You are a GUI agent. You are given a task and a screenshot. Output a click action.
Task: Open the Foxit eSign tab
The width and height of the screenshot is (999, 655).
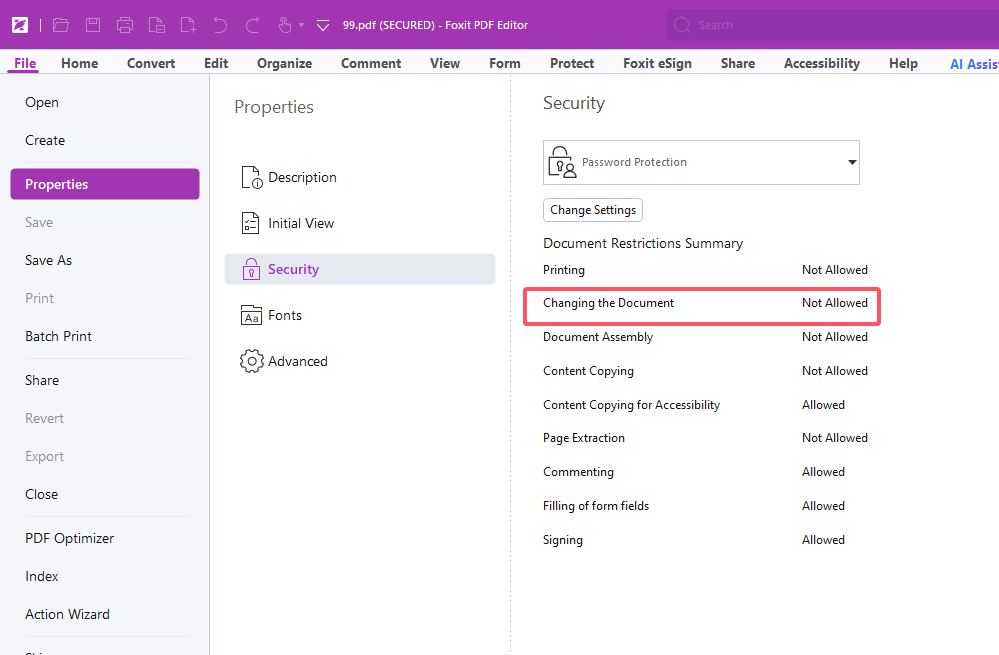[657, 63]
